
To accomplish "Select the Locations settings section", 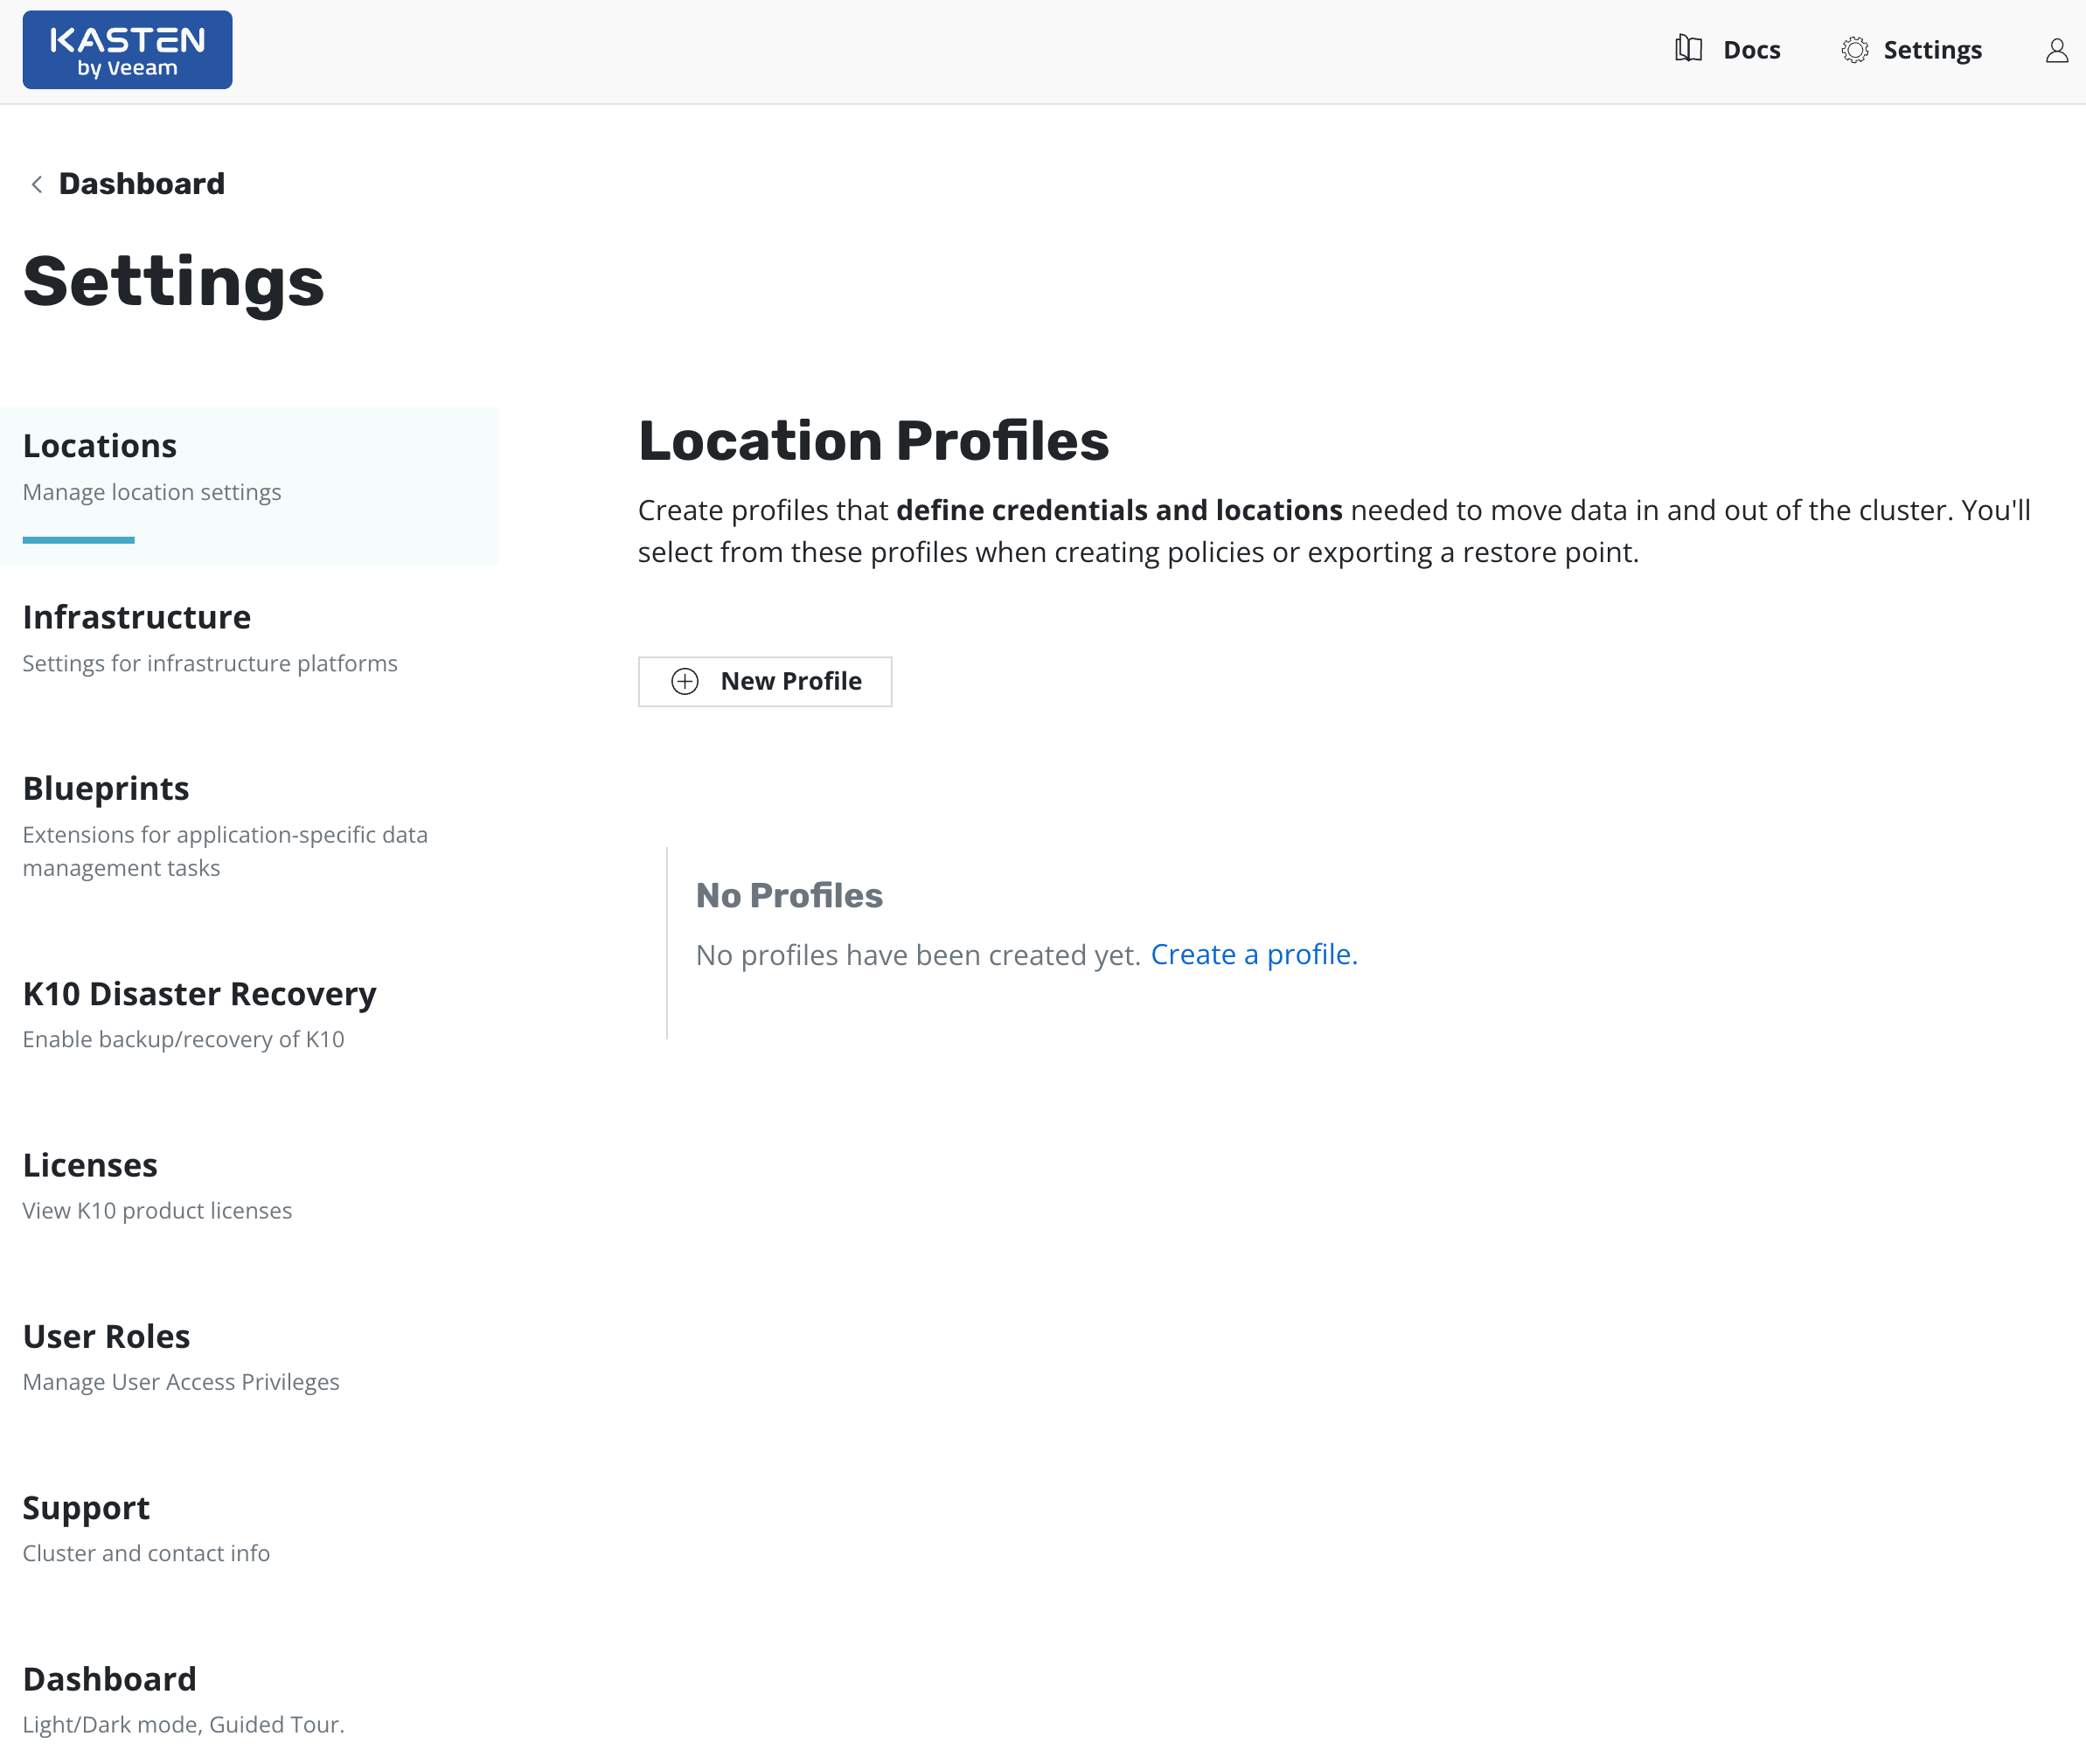I will (100, 446).
